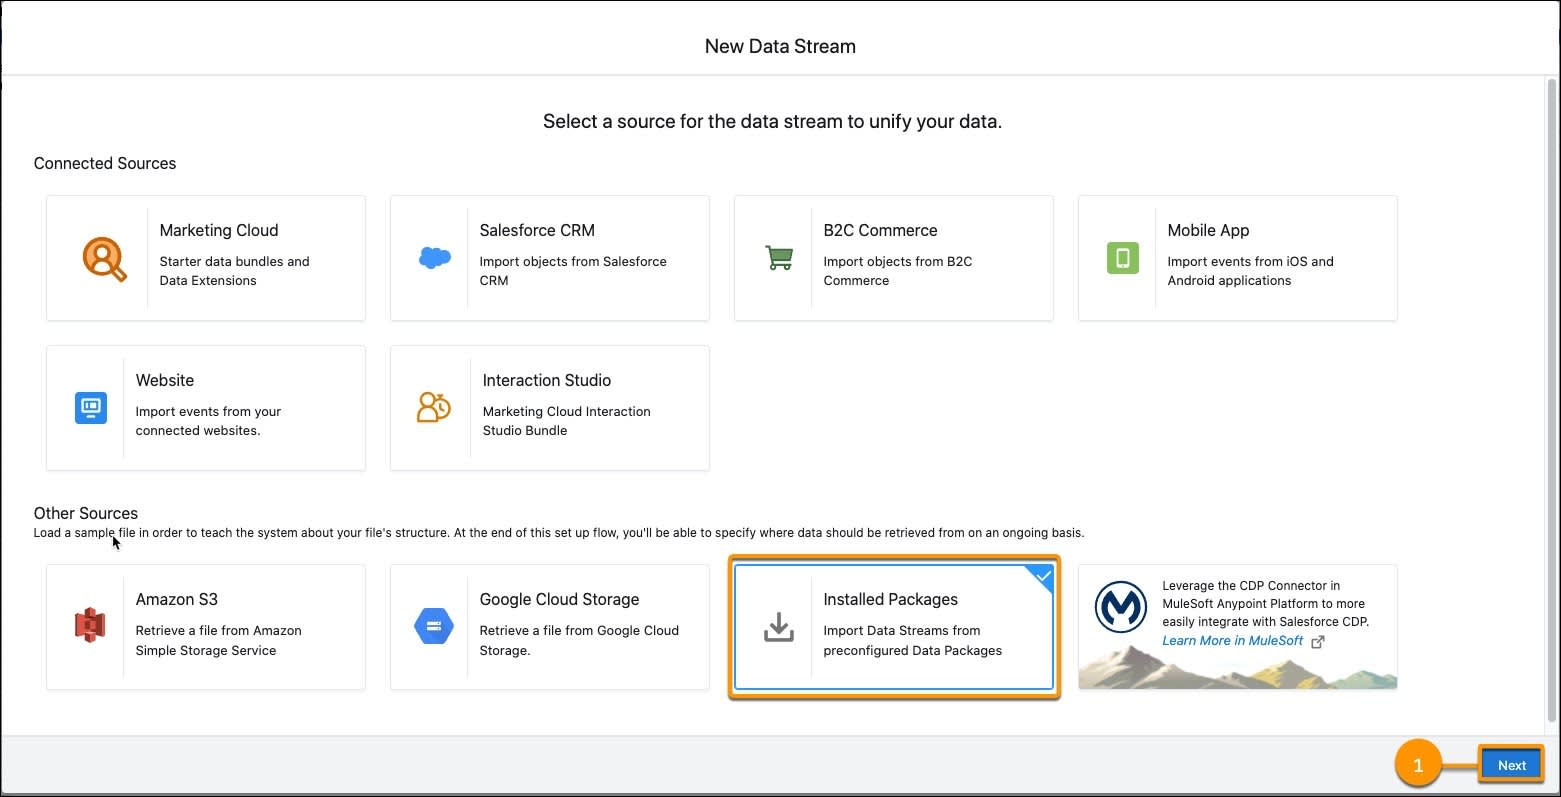
Task: Click the Installed Packages download icon
Action: (779, 626)
